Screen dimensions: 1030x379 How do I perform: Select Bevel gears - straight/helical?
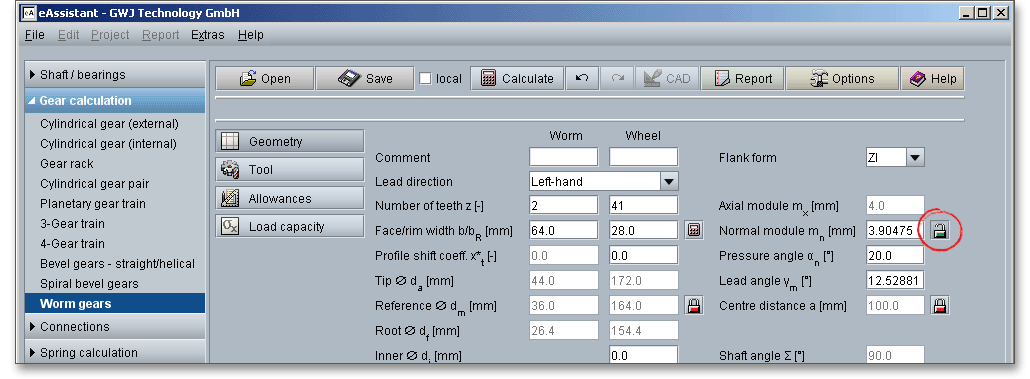(x=118, y=264)
